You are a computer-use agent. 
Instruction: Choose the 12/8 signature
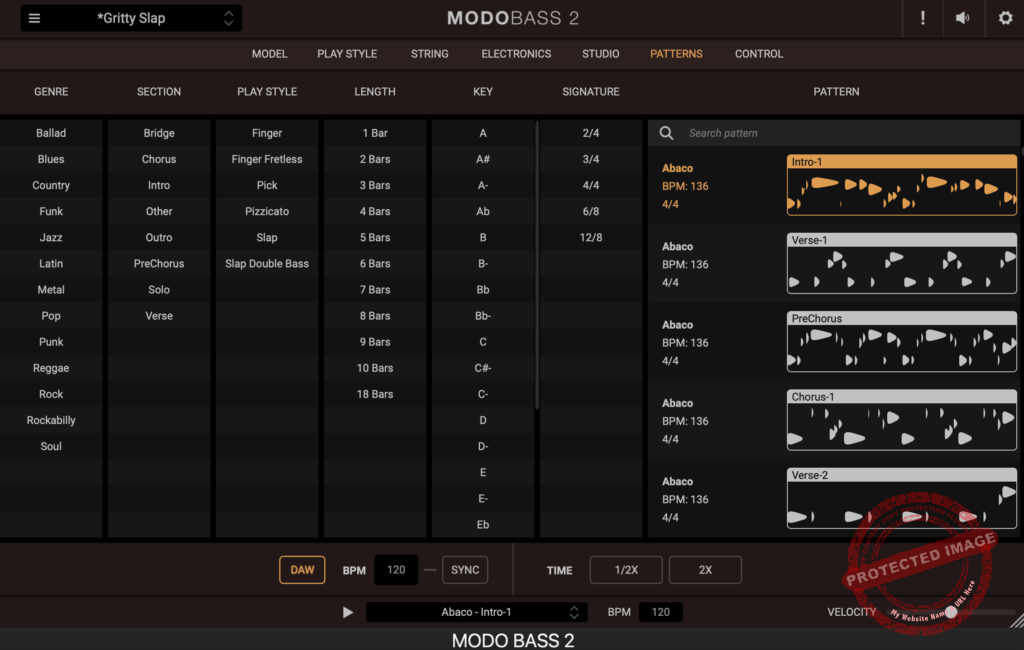click(591, 238)
